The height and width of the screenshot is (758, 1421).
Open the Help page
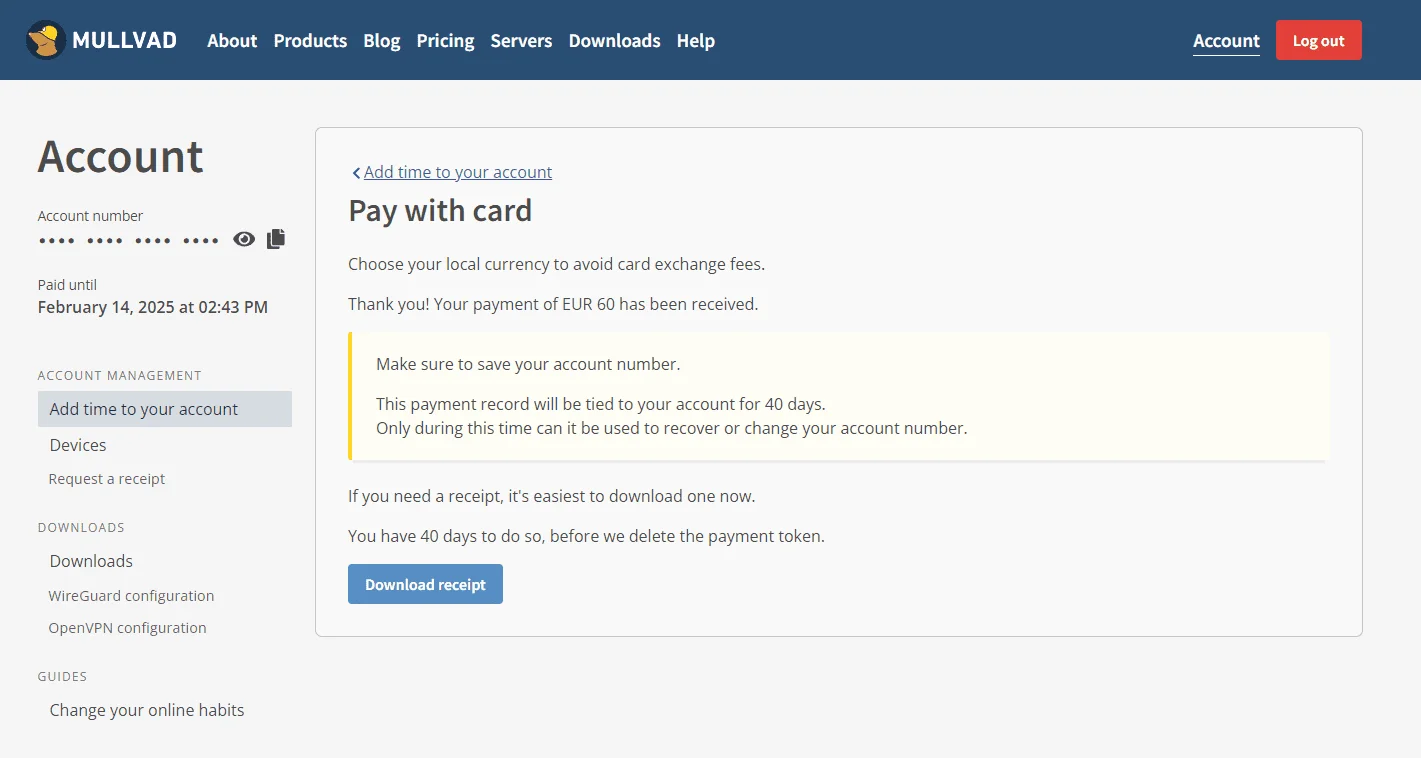coord(696,41)
